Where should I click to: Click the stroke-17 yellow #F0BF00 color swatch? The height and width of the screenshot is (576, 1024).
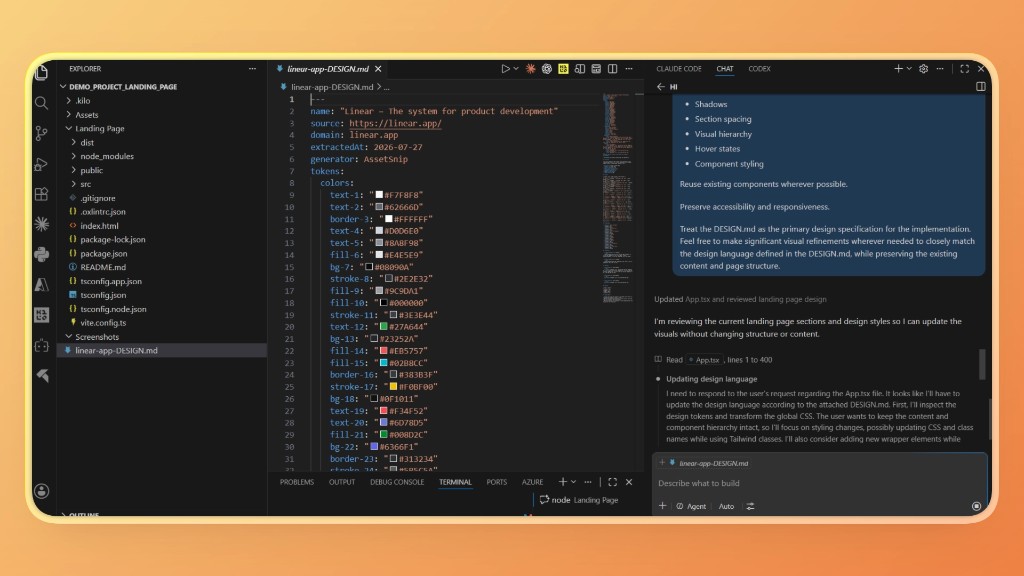click(393, 387)
